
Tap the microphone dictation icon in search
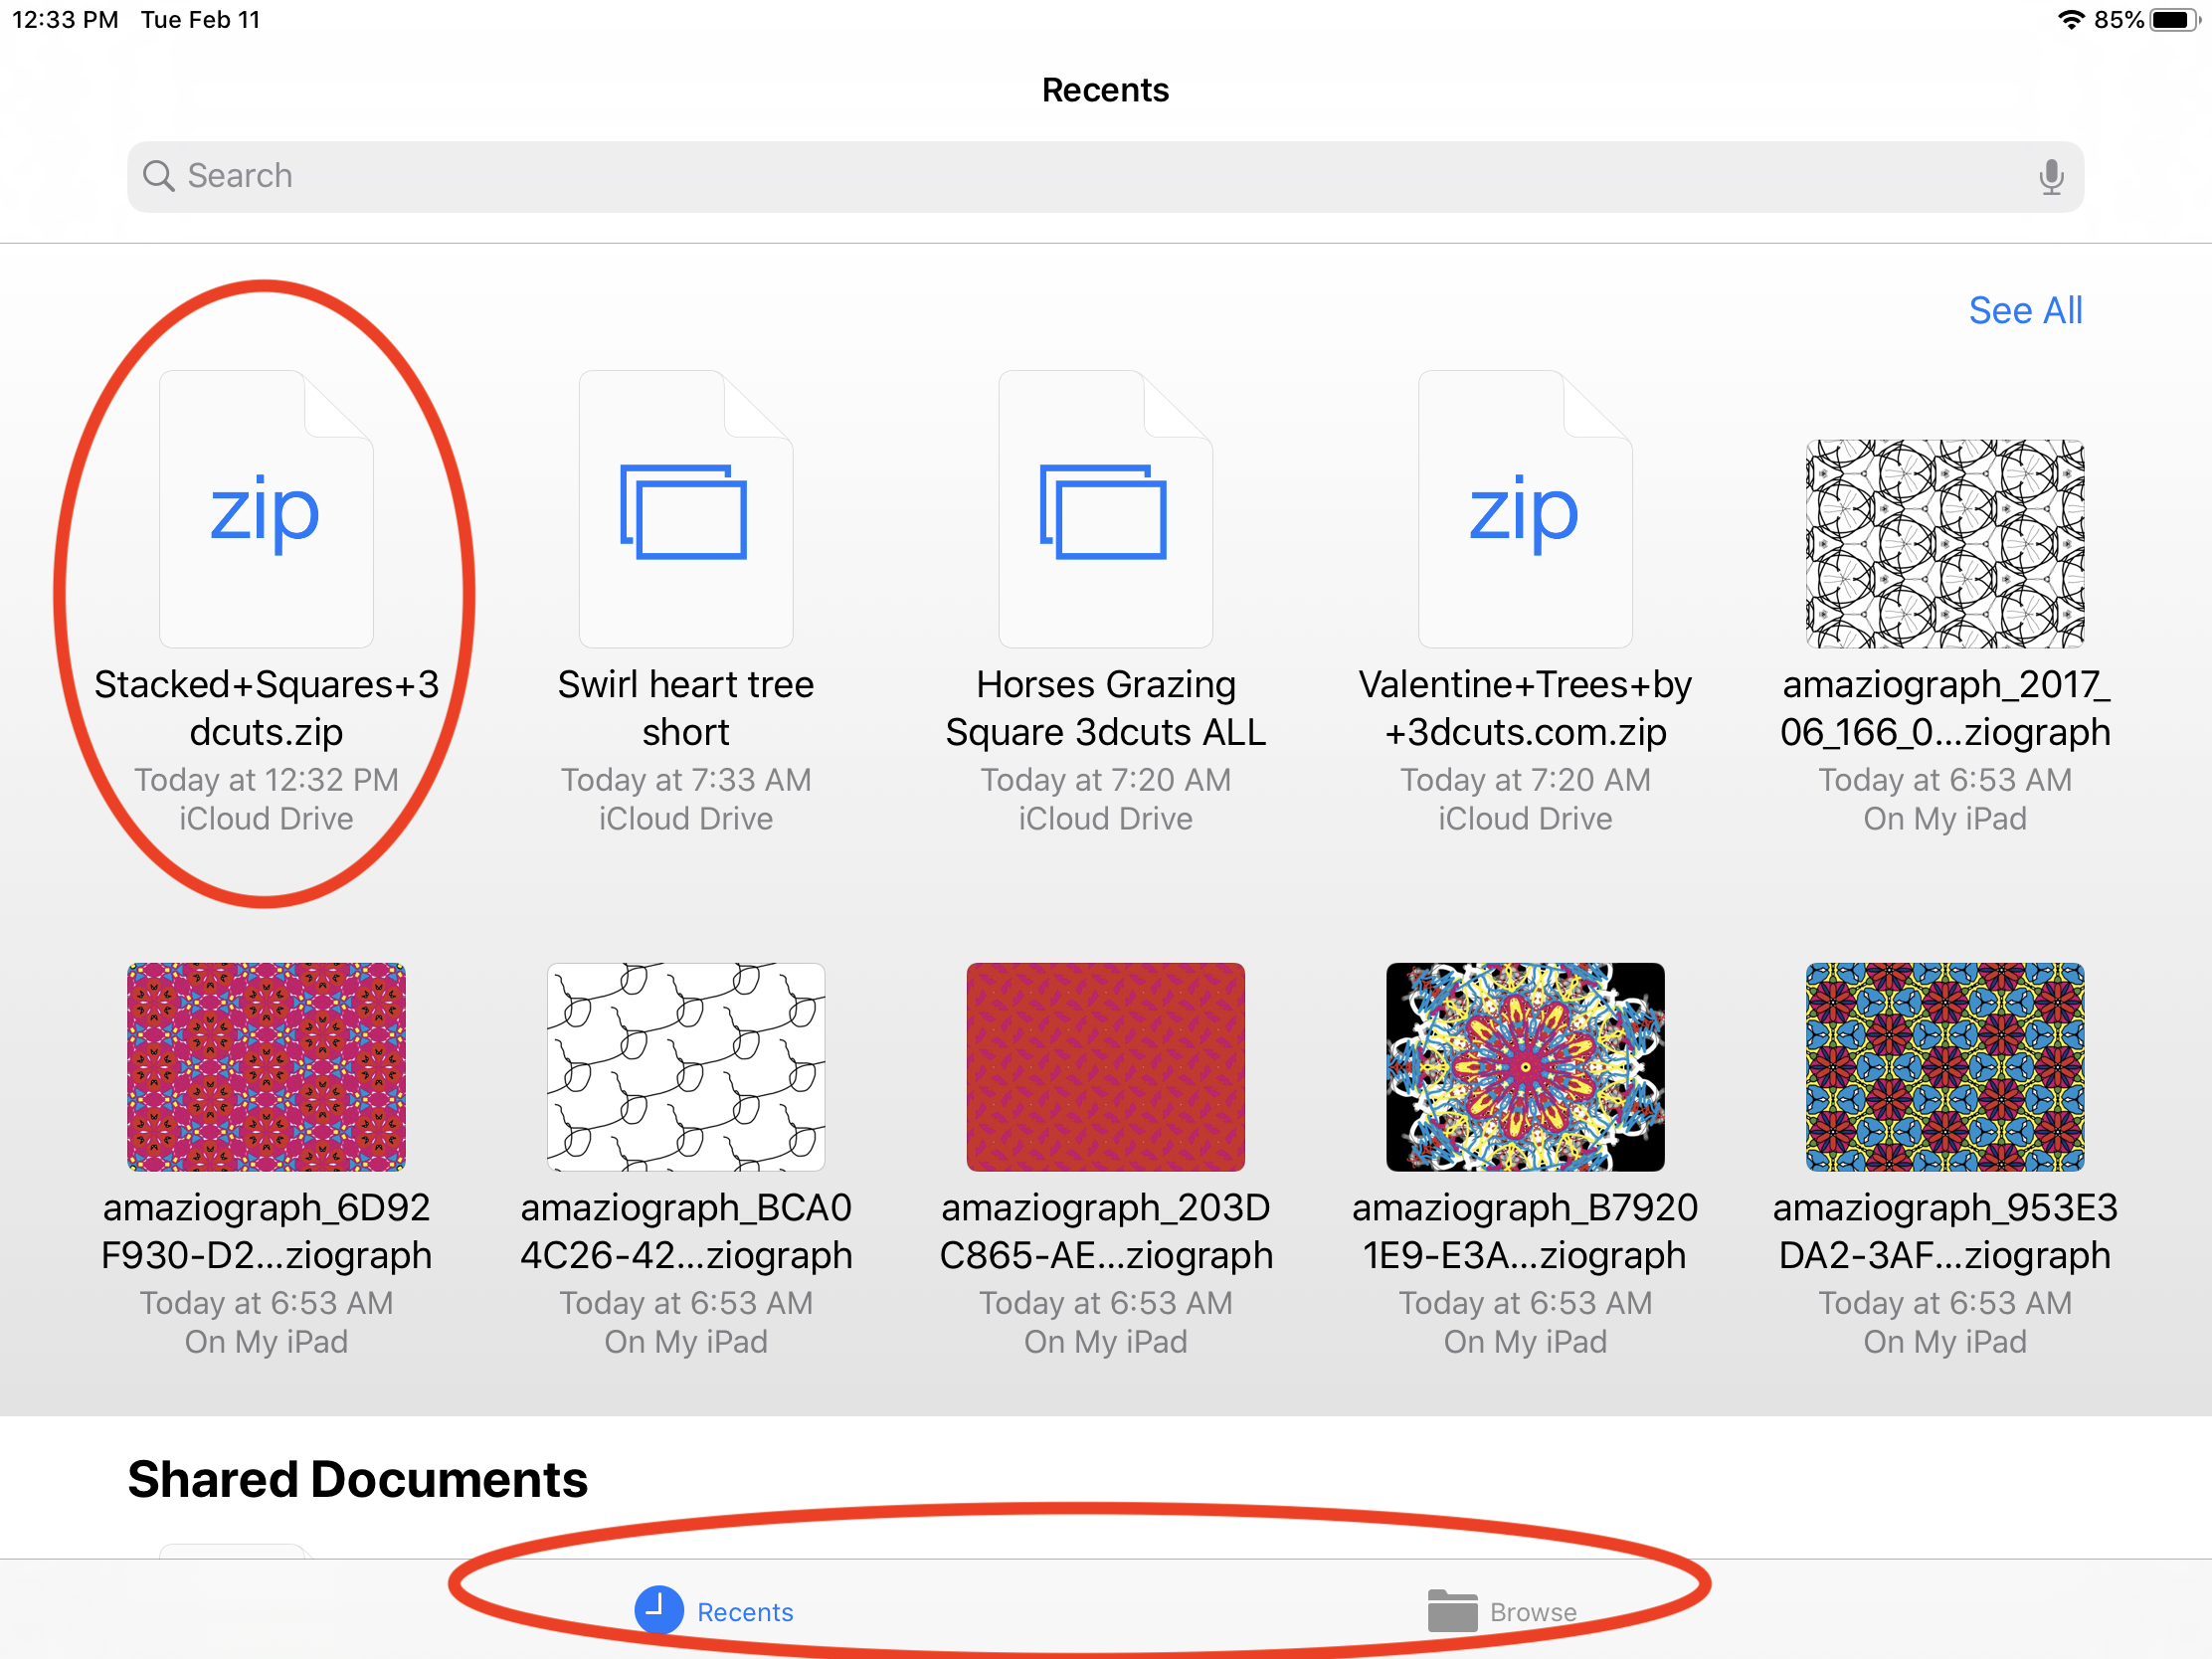point(2050,177)
